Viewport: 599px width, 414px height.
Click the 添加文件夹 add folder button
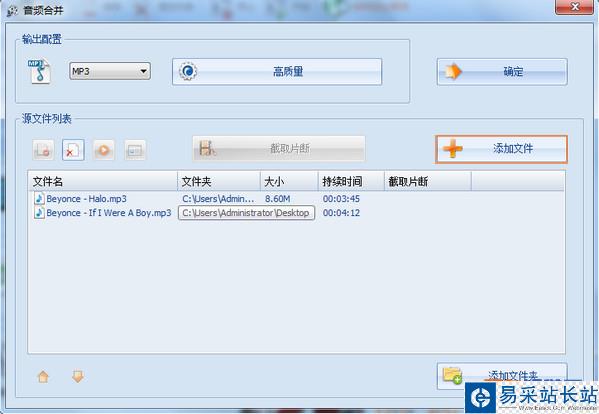click(x=502, y=376)
